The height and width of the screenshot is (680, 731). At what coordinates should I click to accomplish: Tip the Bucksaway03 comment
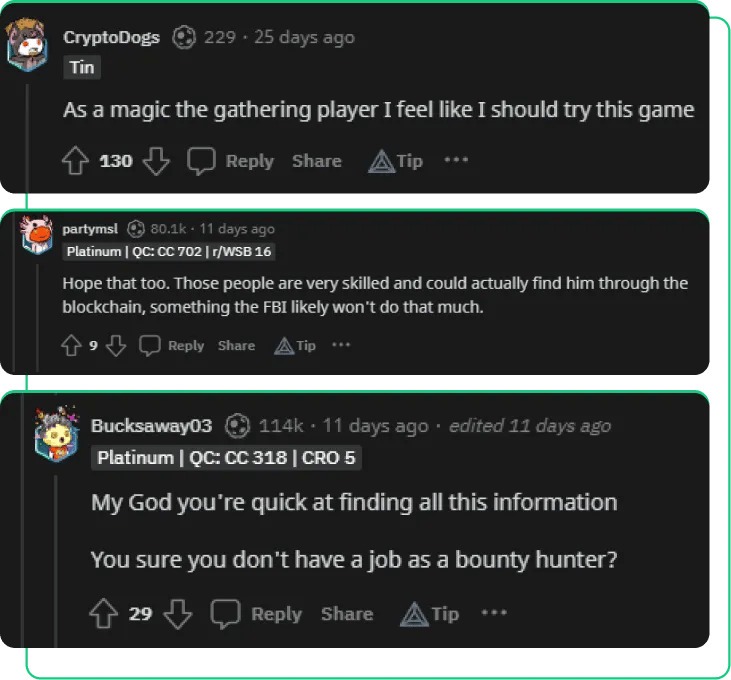430,614
